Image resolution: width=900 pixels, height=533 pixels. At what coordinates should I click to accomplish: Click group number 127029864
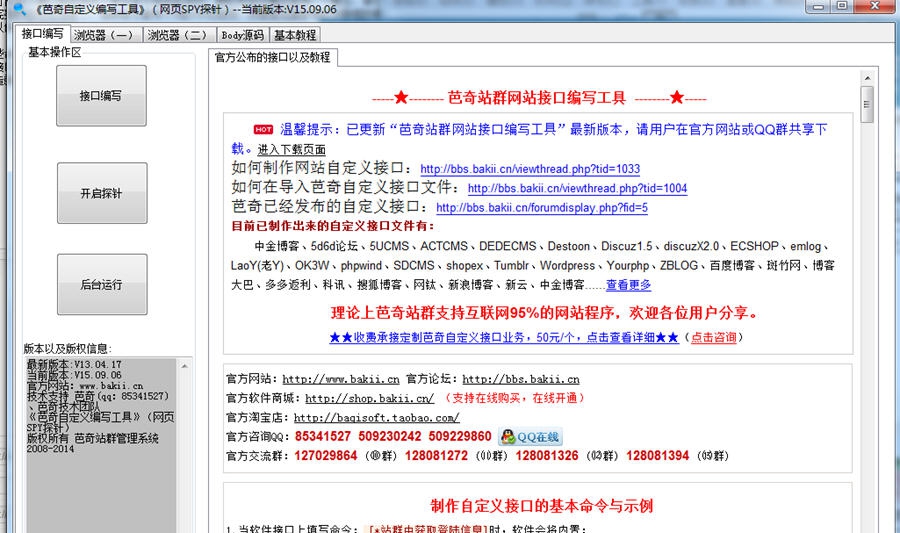(x=325, y=456)
